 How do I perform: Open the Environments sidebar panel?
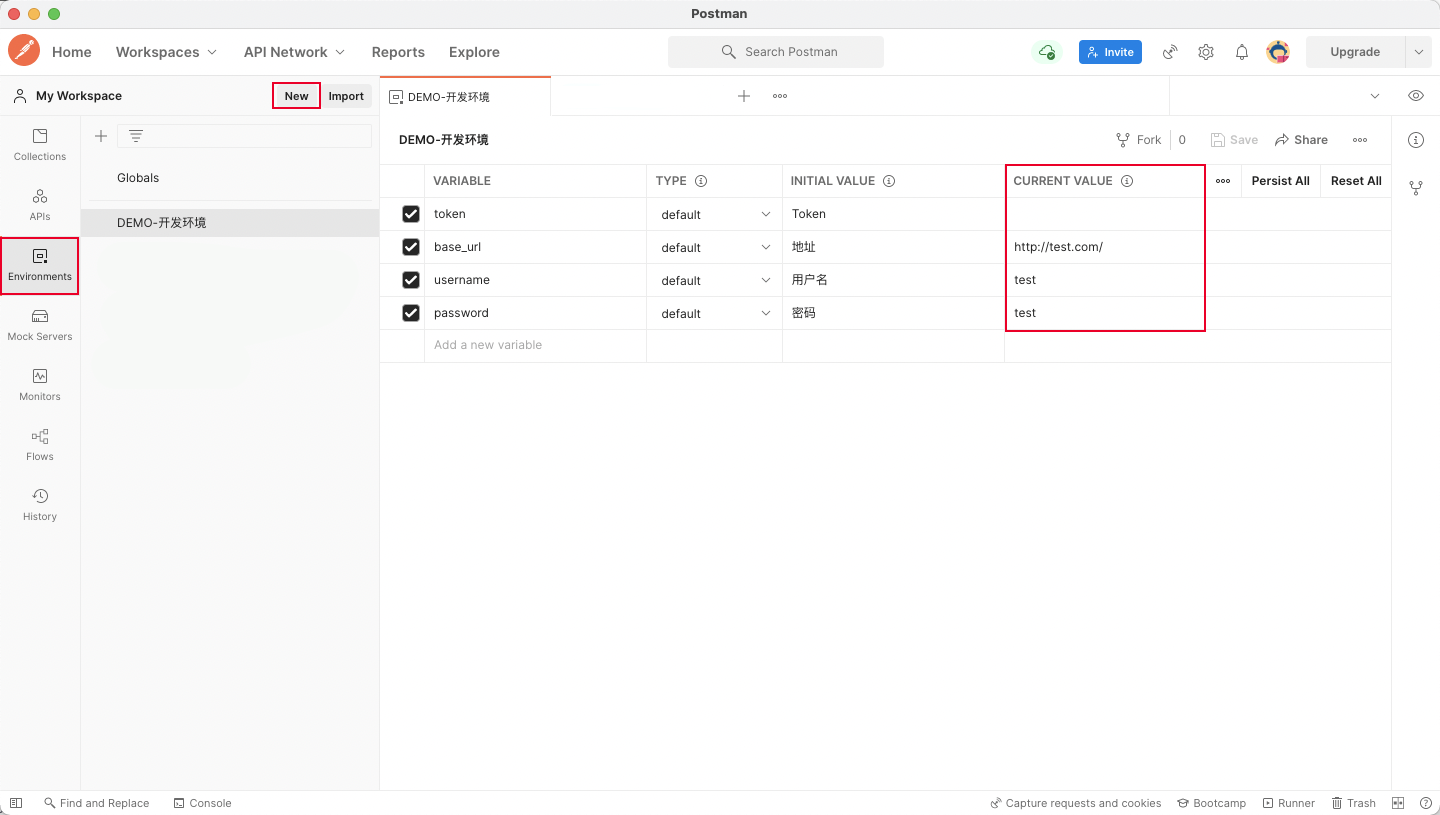[40, 265]
